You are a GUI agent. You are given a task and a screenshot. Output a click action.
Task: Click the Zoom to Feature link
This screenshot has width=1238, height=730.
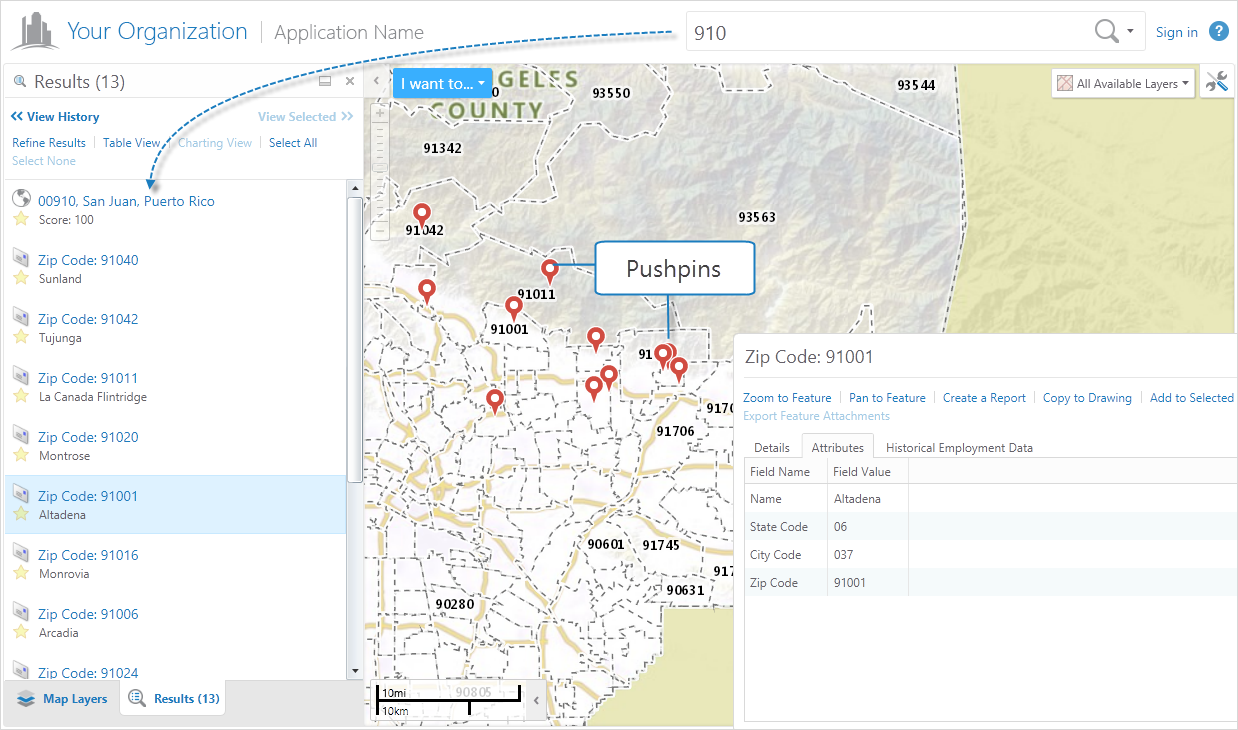pos(787,398)
